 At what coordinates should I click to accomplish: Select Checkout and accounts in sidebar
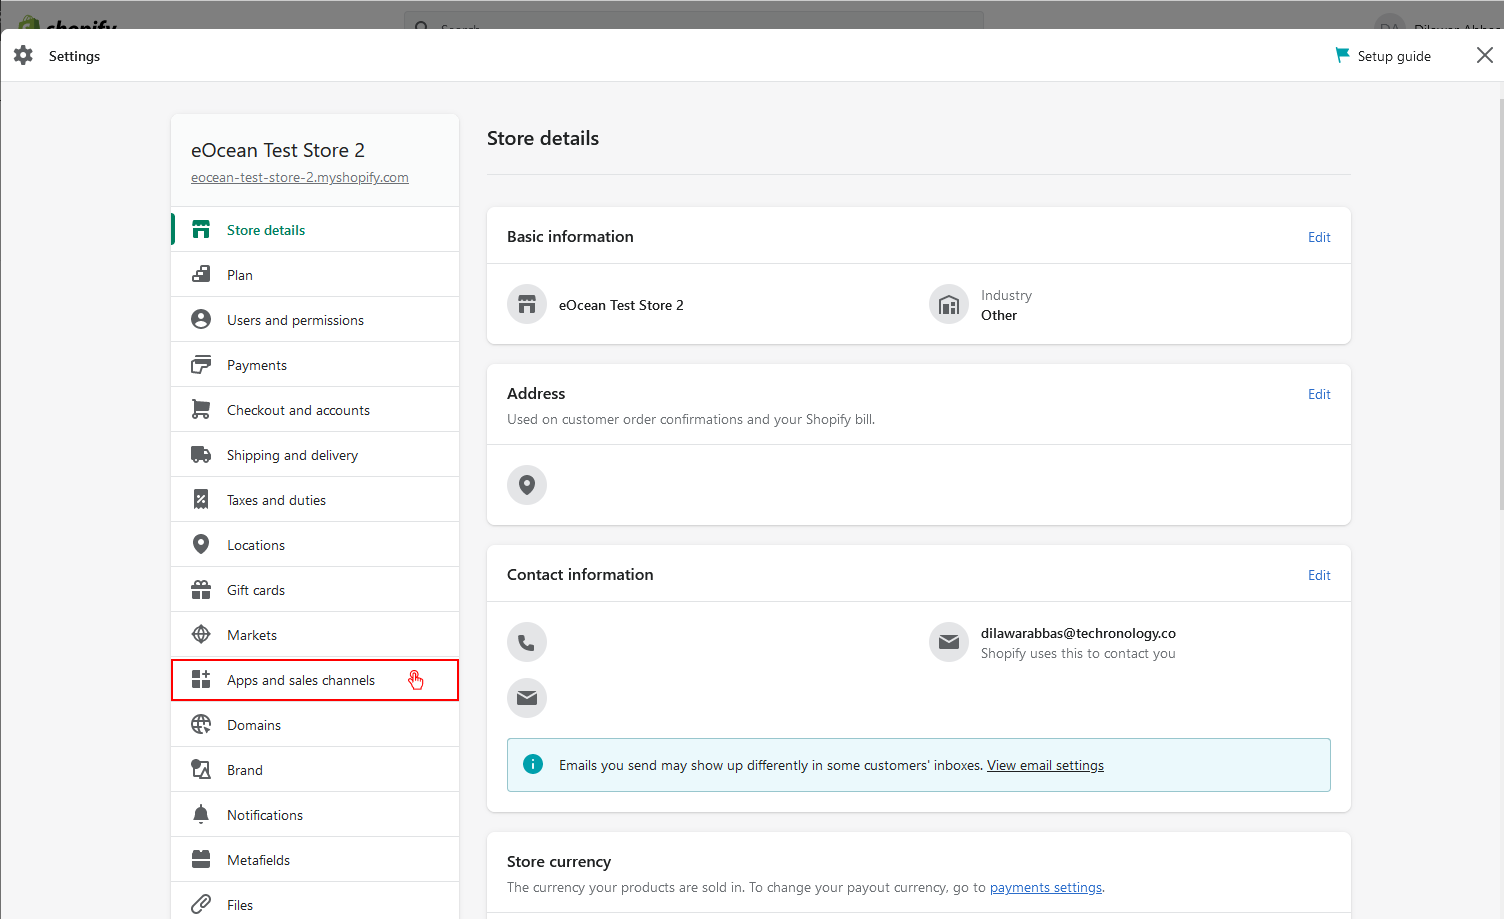click(298, 410)
